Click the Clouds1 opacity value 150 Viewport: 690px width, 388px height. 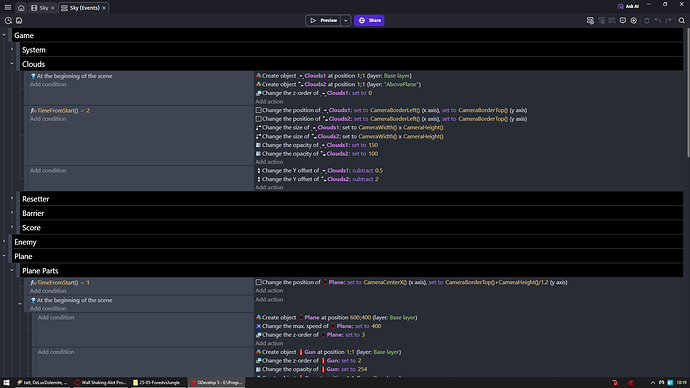[x=373, y=145]
